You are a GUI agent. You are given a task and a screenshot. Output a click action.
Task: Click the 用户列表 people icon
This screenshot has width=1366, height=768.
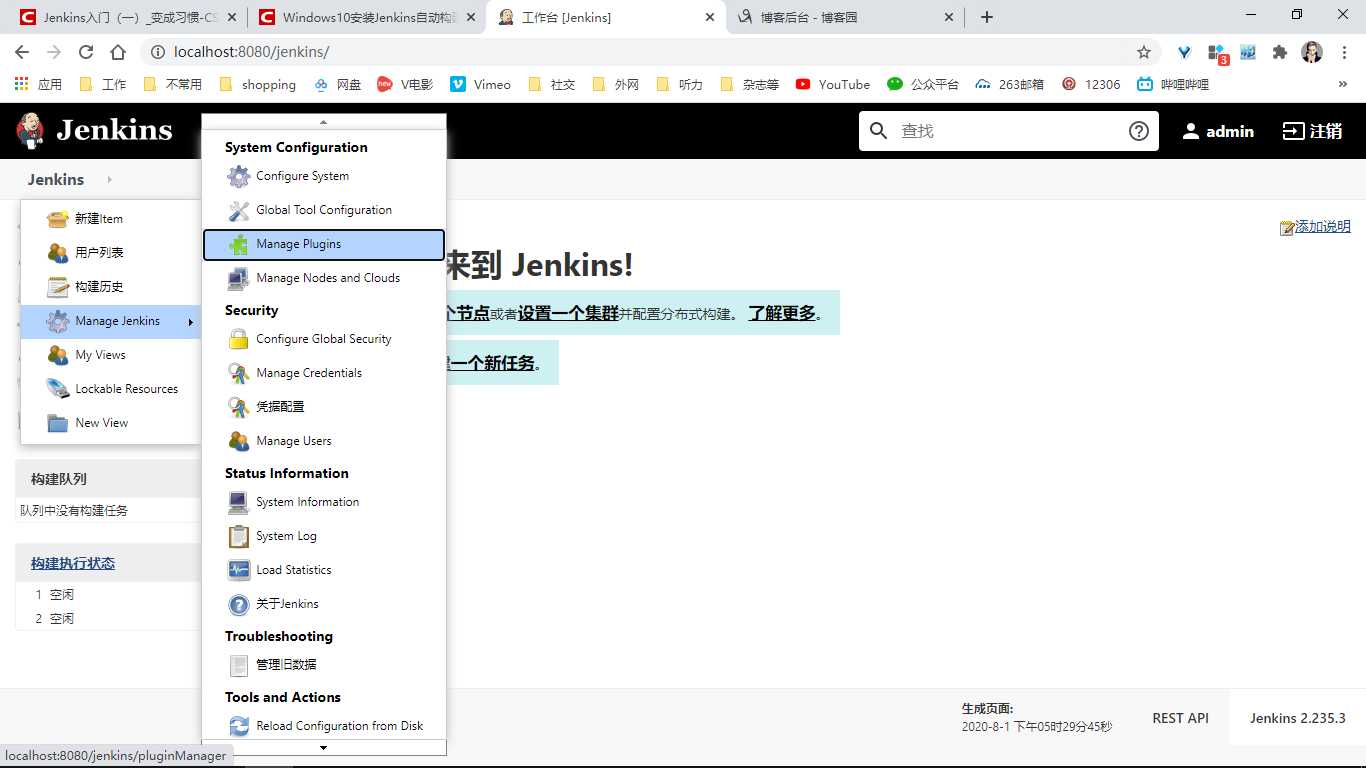(x=58, y=253)
